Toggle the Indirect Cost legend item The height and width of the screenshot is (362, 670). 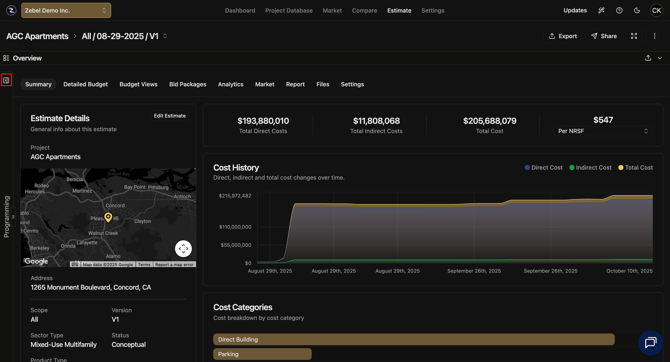point(590,168)
